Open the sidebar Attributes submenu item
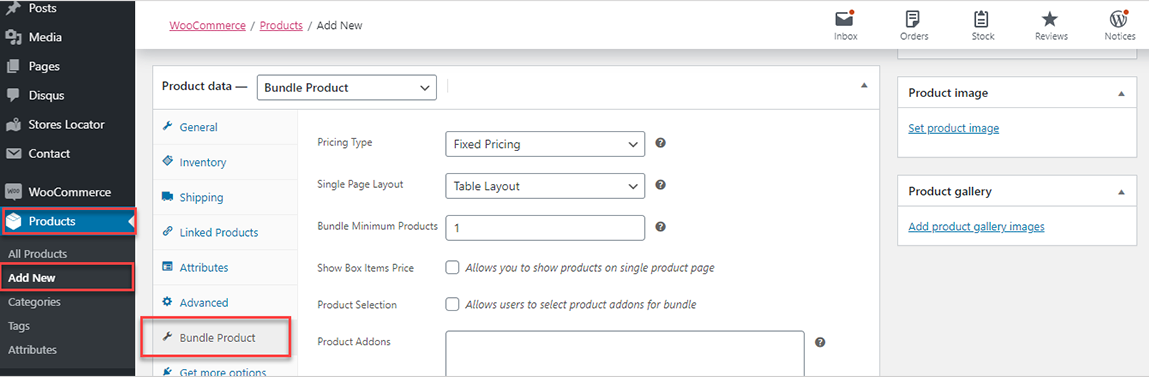 click(32, 350)
